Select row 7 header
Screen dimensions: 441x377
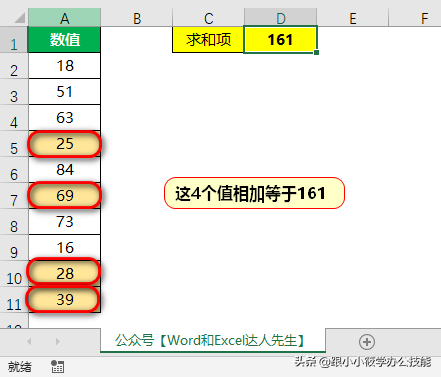tap(14, 196)
